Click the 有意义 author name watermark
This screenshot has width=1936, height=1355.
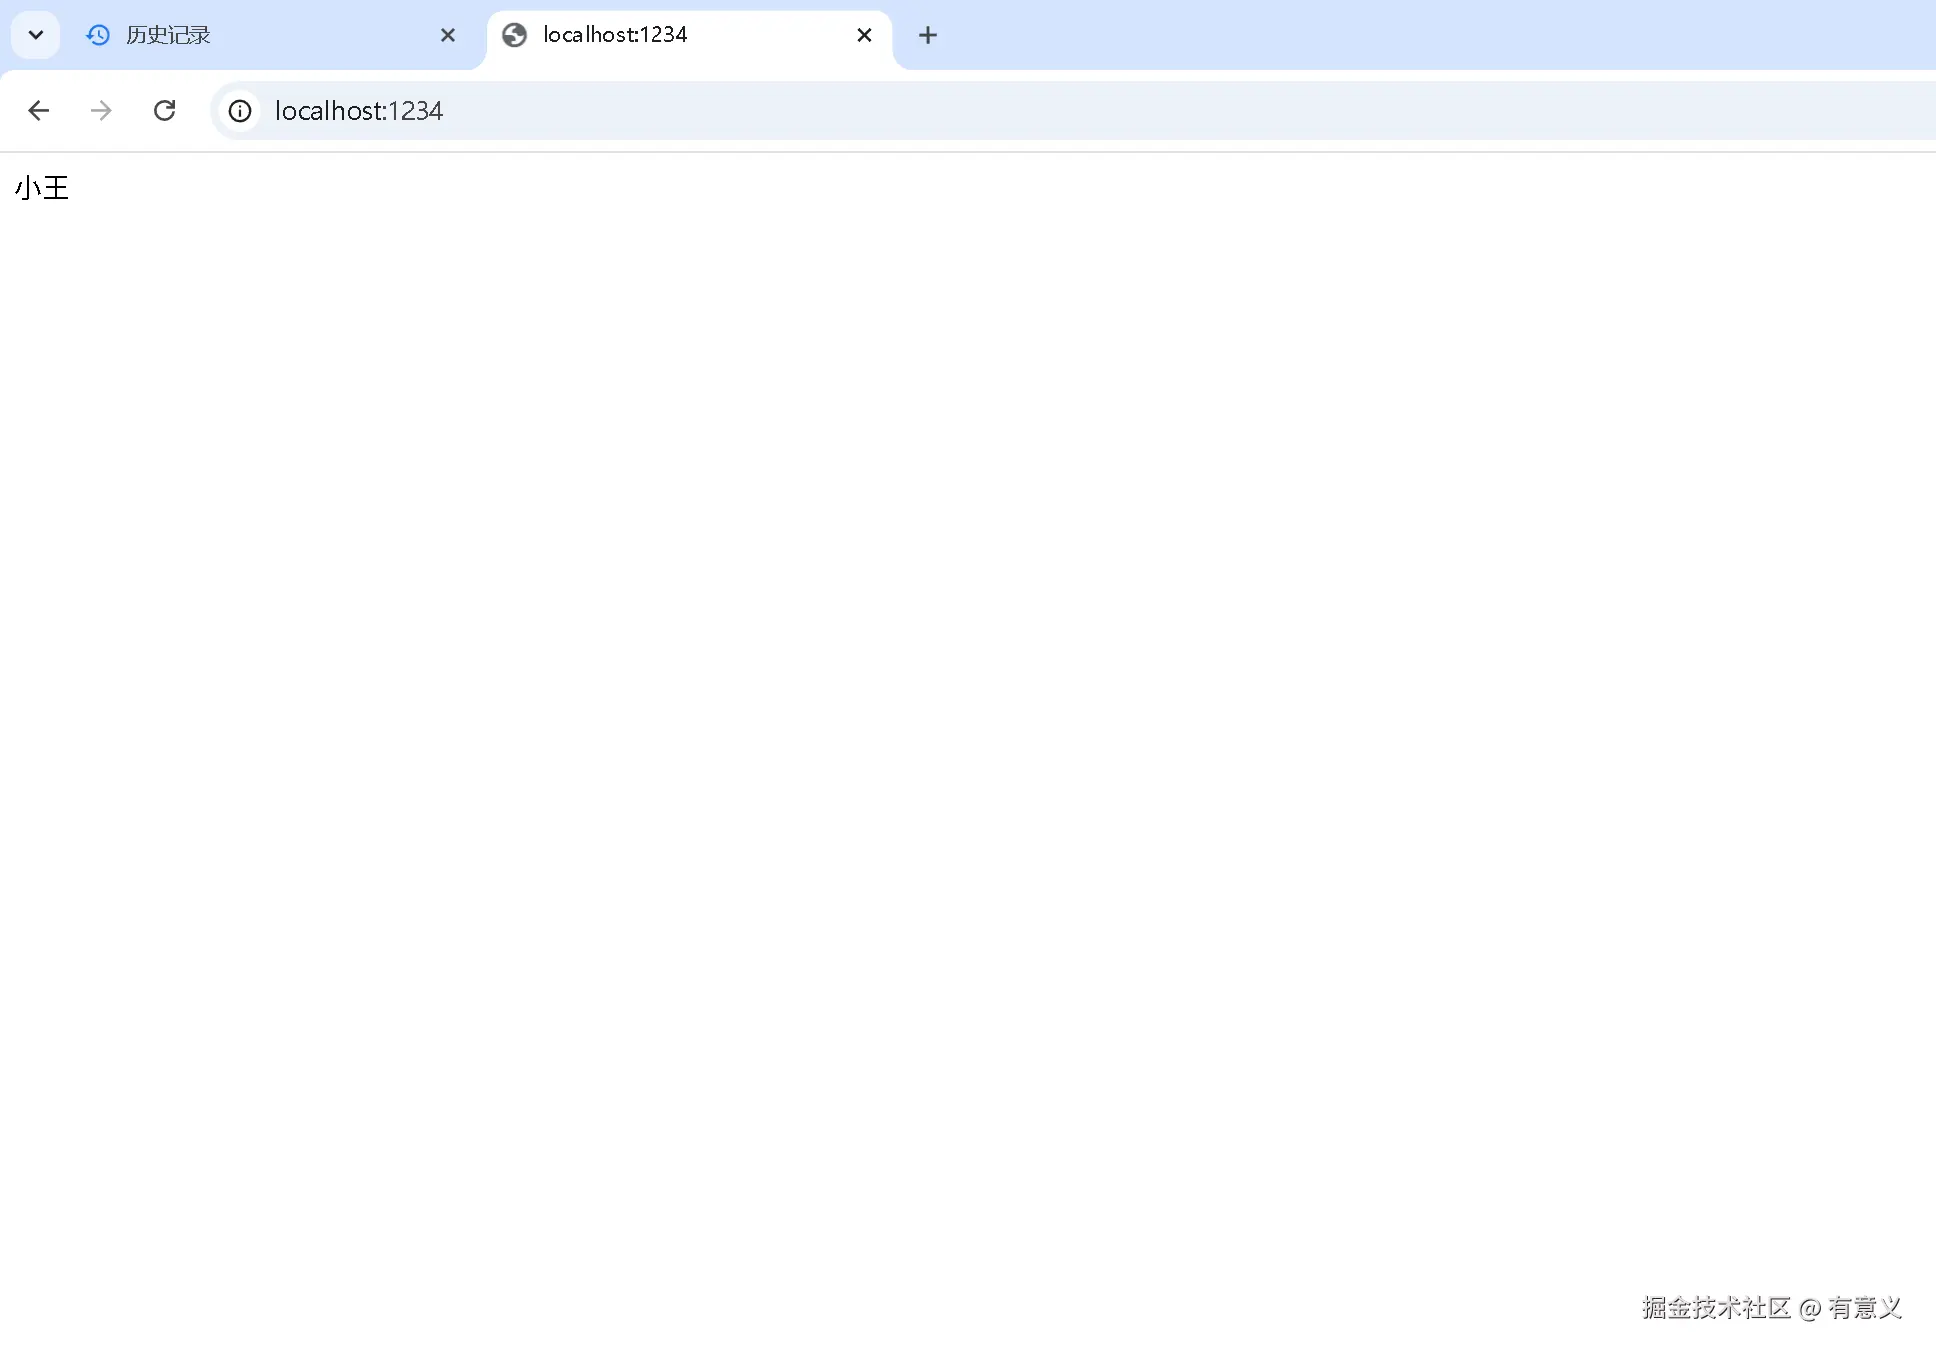pos(1864,1307)
